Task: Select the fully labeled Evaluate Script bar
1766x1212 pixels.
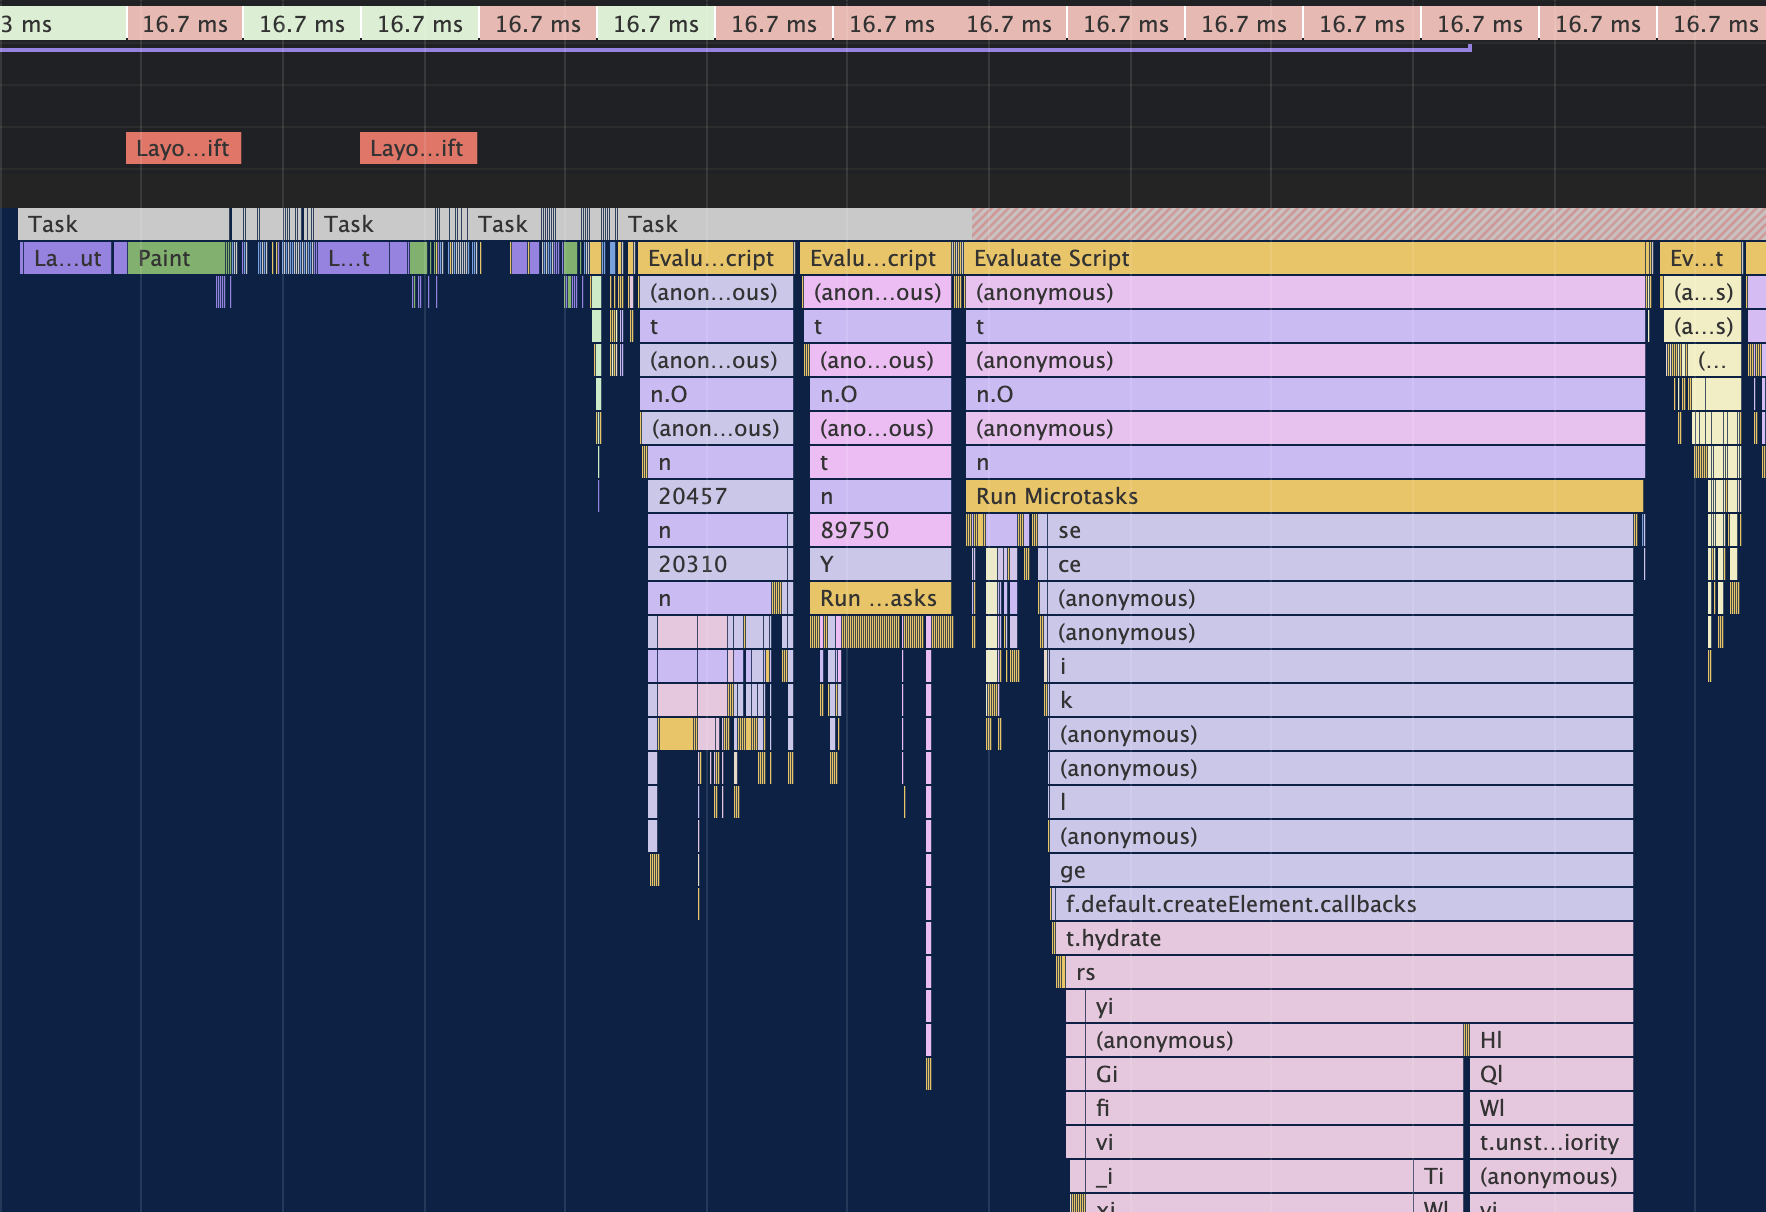Action: [x=1306, y=258]
